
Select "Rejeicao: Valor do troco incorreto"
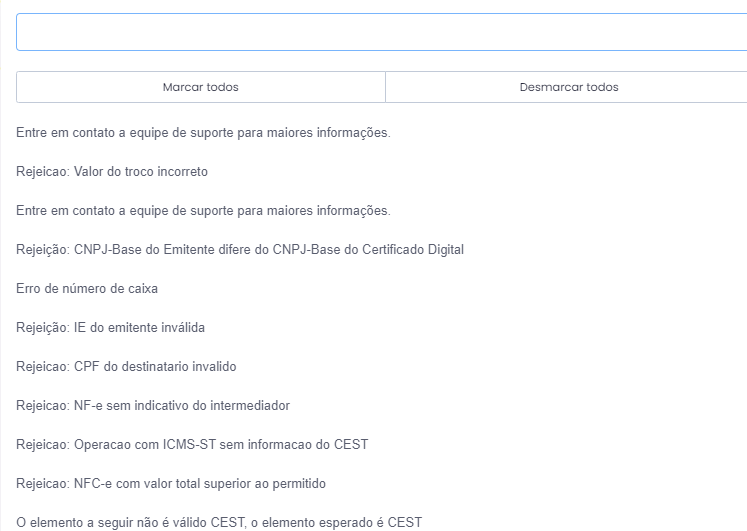coord(112,171)
